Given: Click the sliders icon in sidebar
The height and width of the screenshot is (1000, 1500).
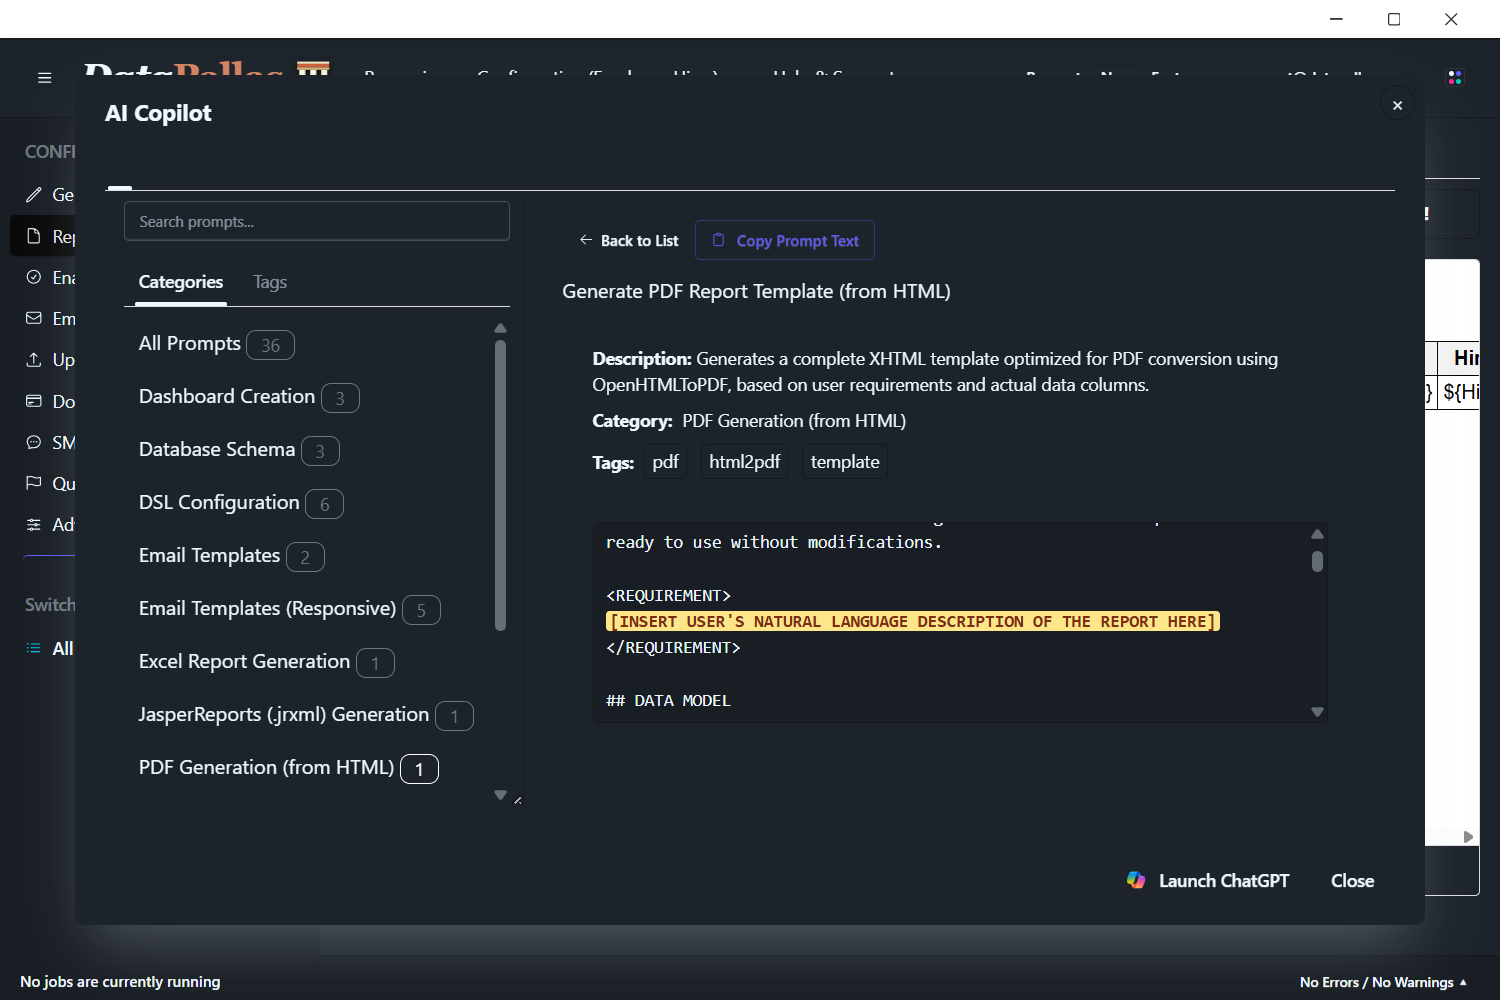Looking at the screenshot, I should (34, 524).
